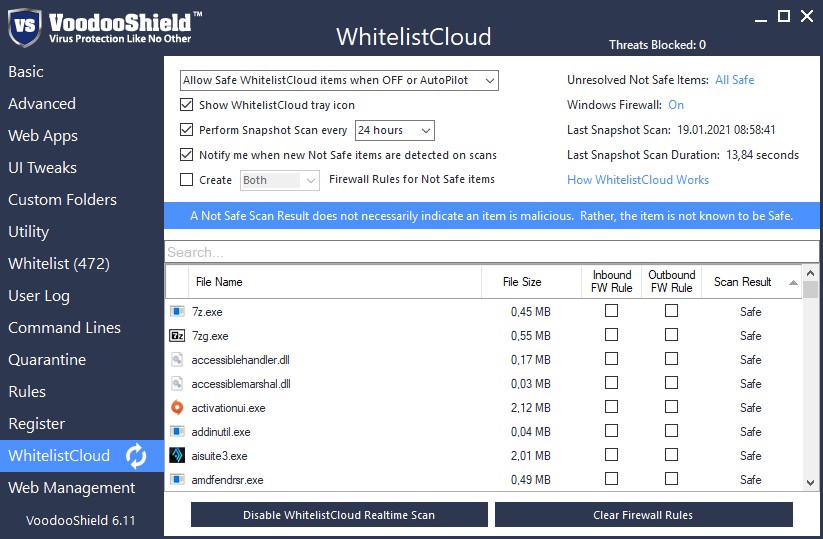Minimize the VoodooShield window

coord(761,20)
